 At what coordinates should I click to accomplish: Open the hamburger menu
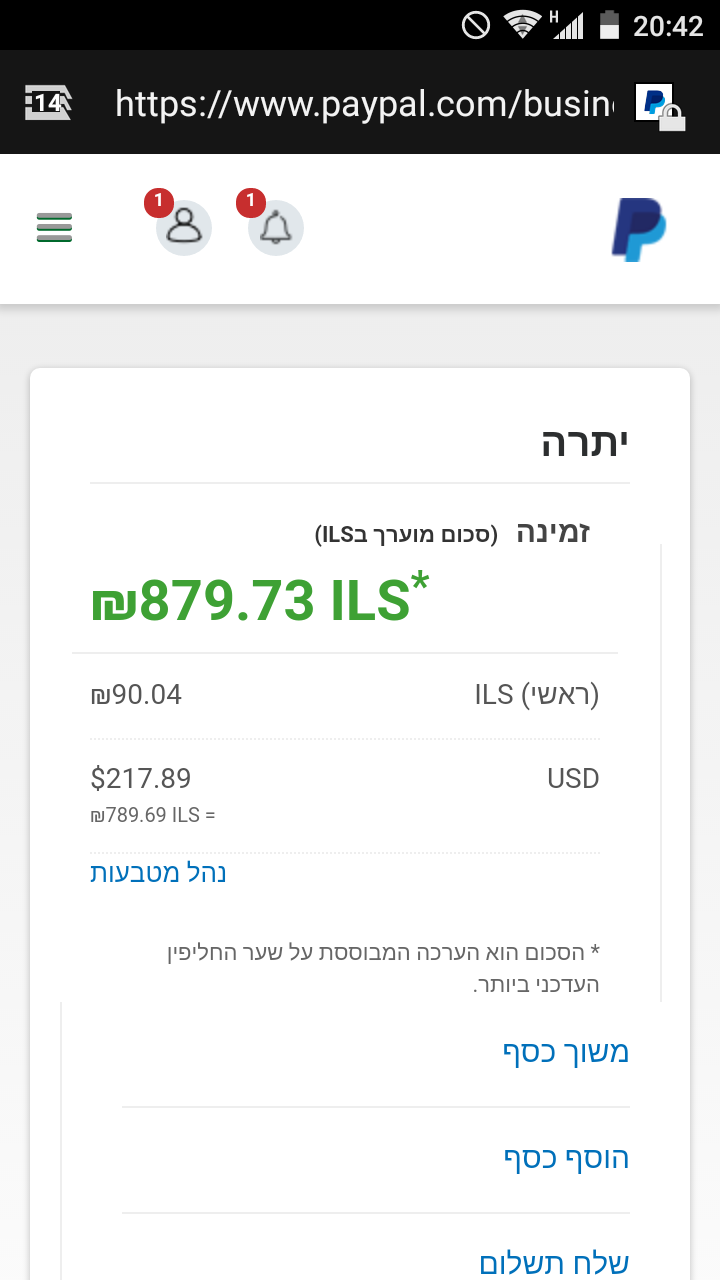click(x=54, y=228)
